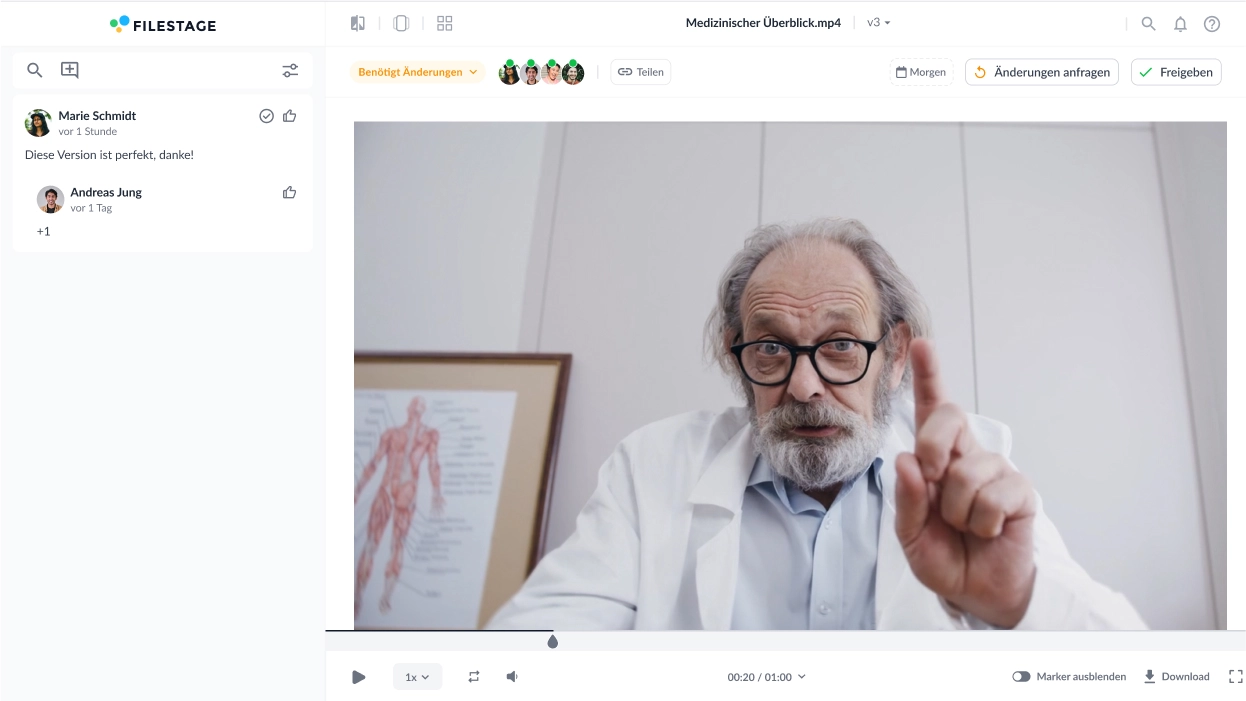Toggle the Marker ausblenden switch
1246x701 pixels.
(1021, 677)
